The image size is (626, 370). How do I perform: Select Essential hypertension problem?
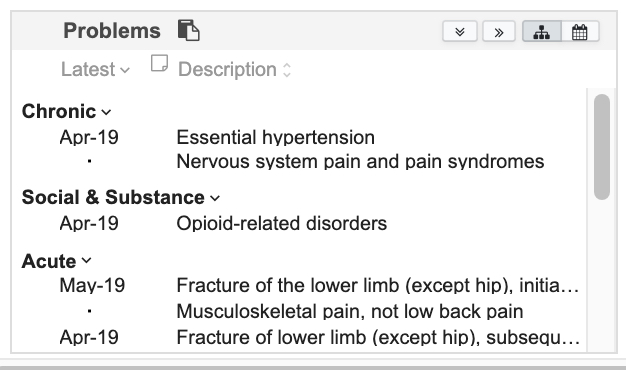275,137
